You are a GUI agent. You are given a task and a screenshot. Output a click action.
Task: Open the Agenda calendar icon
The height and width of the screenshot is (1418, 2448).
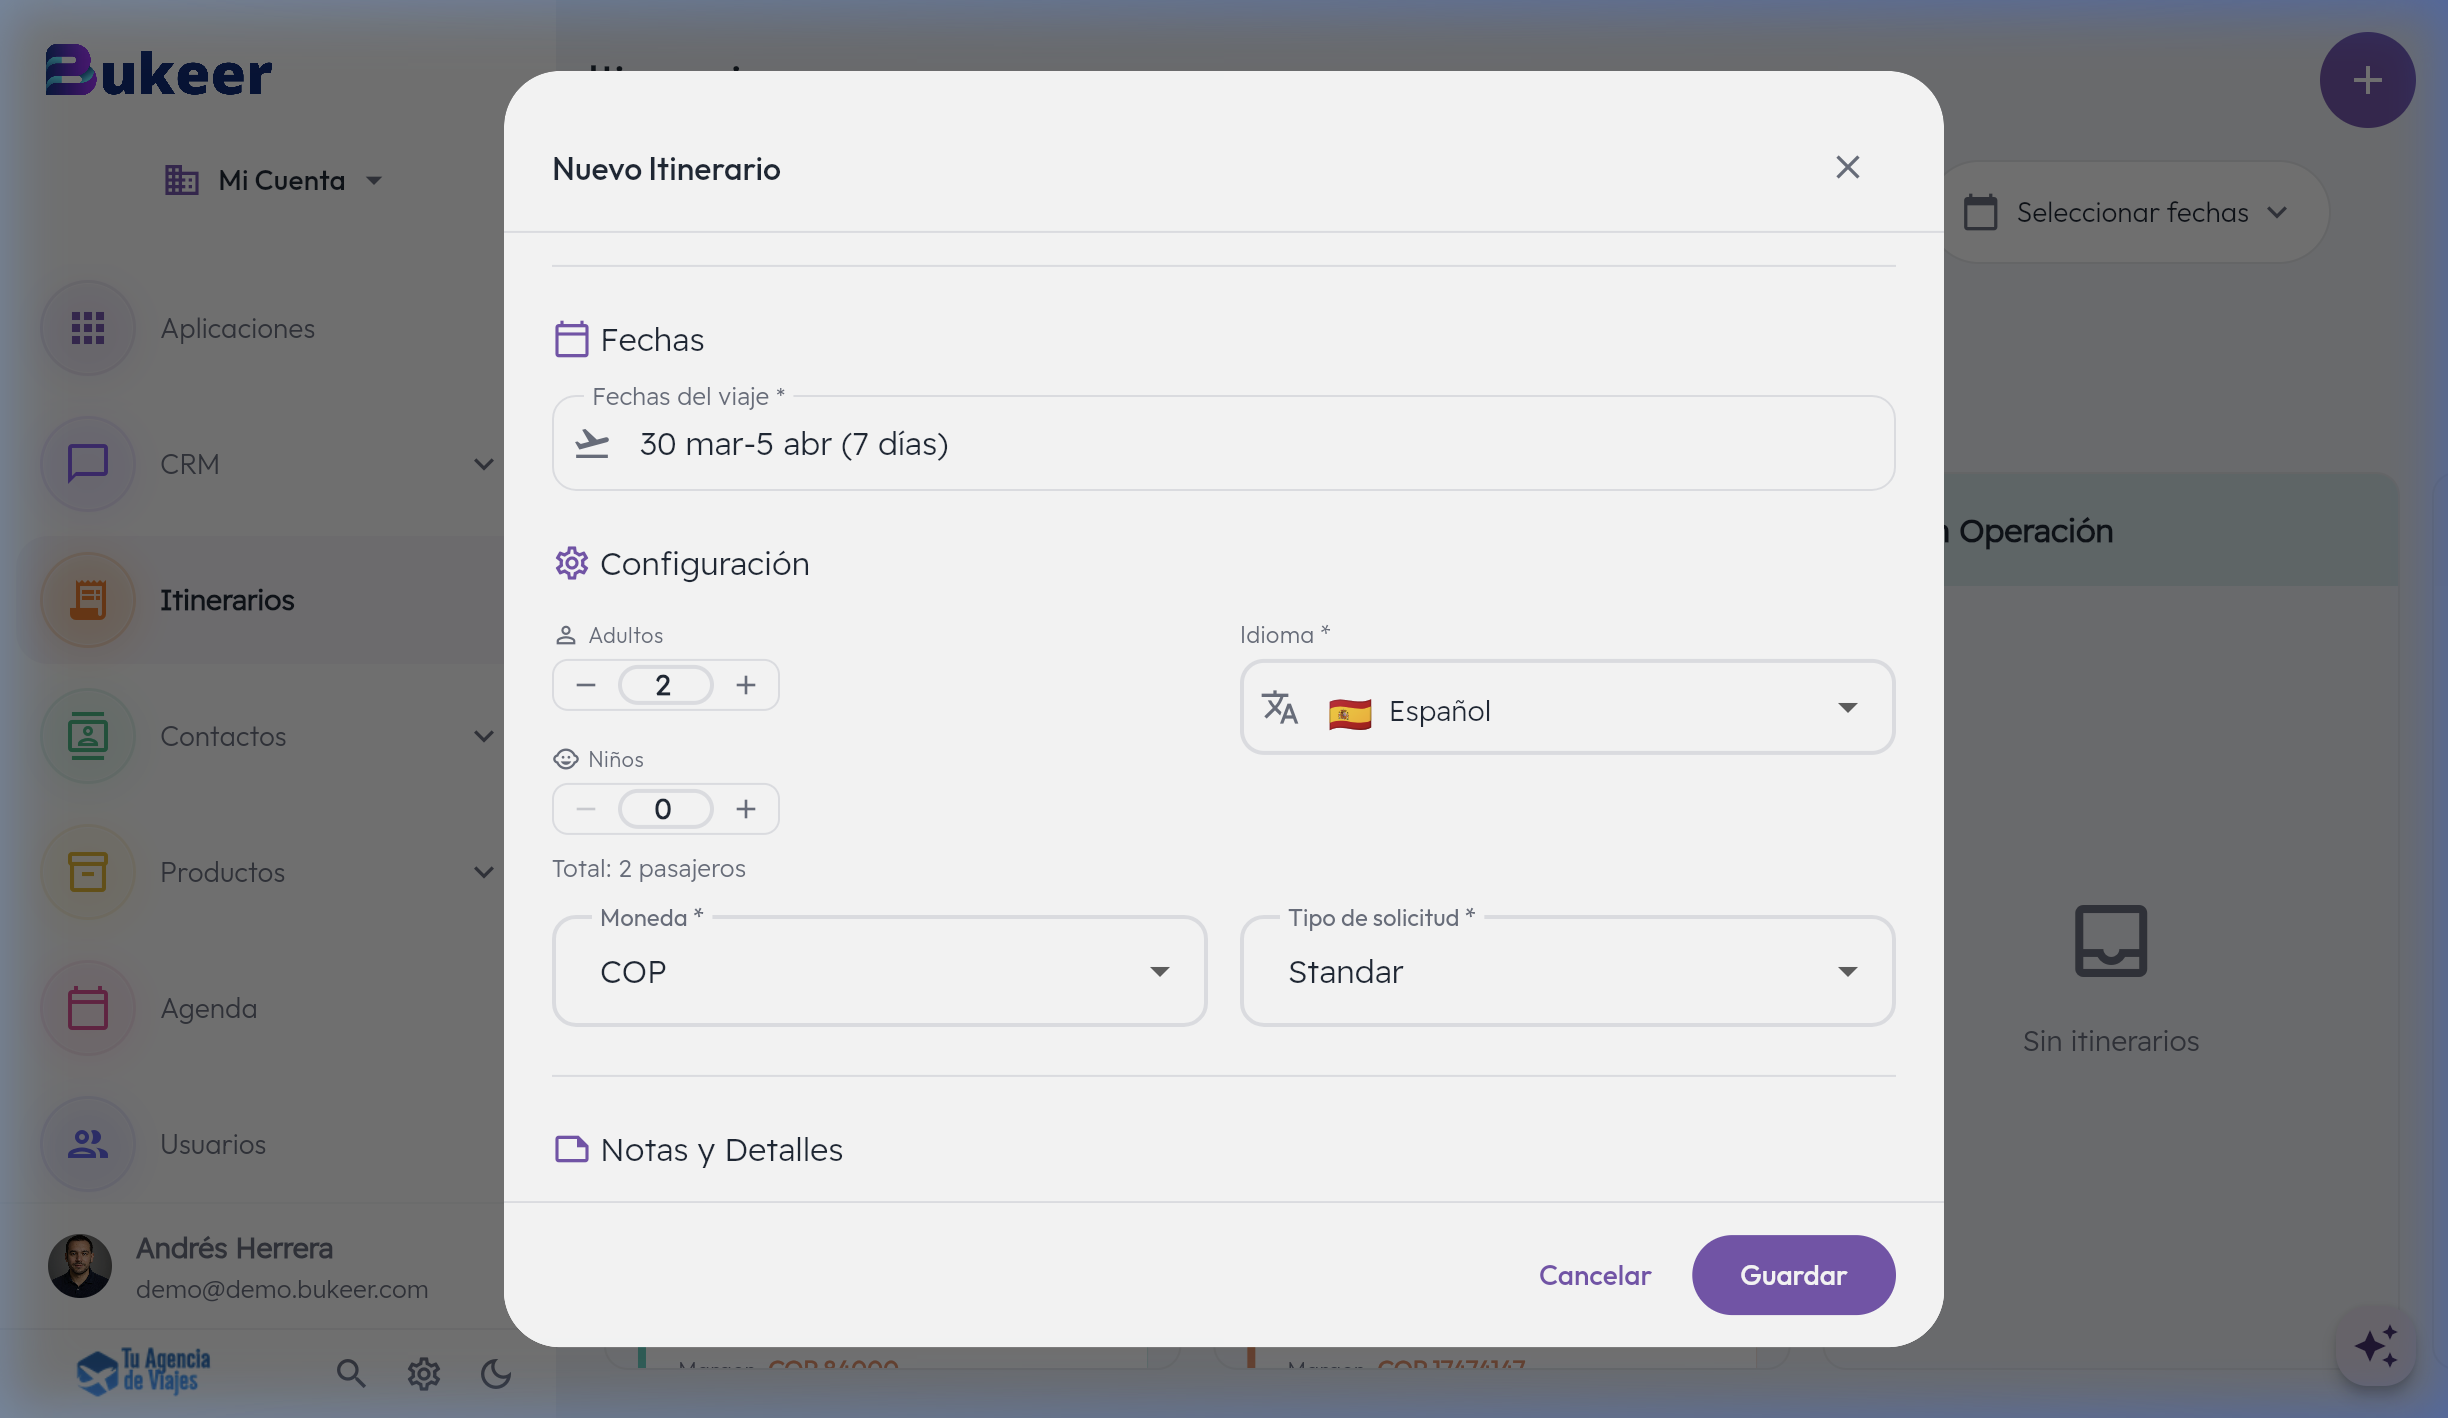coord(88,1008)
